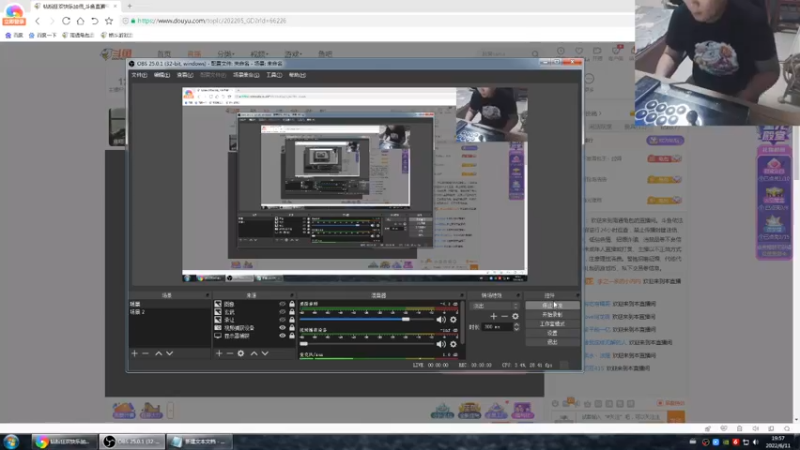
Task: Open 首页 link on douyu site
Action: [164, 54]
